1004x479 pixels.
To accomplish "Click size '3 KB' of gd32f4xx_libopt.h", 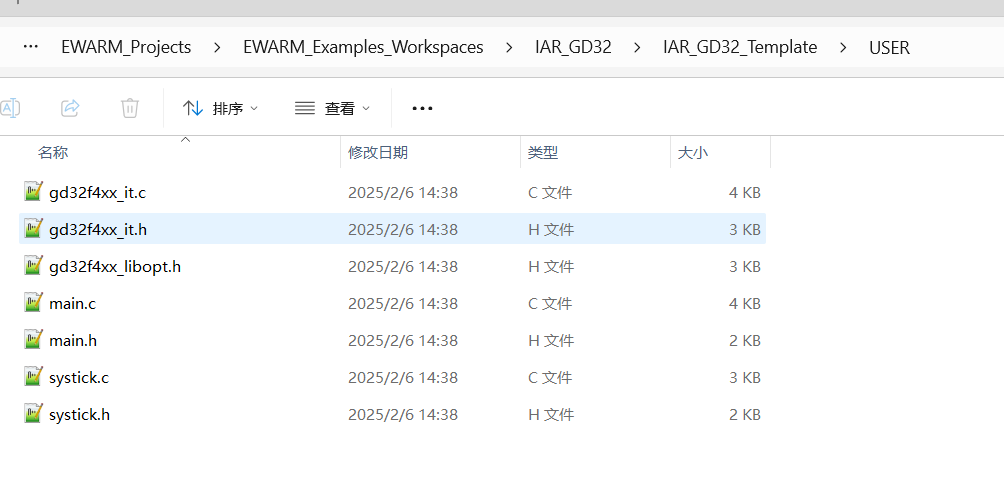I will 745,266.
